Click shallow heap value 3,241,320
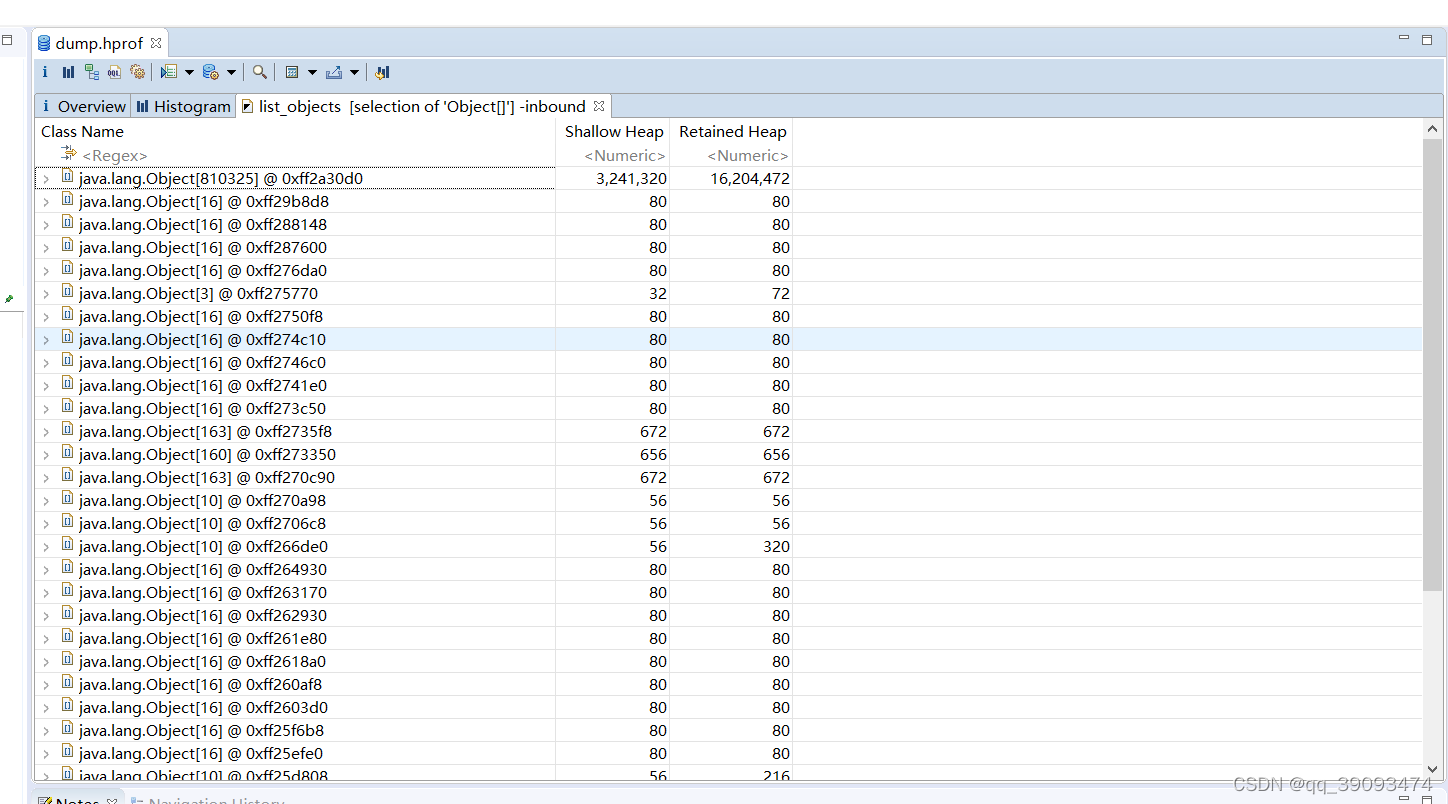 click(x=631, y=179)
